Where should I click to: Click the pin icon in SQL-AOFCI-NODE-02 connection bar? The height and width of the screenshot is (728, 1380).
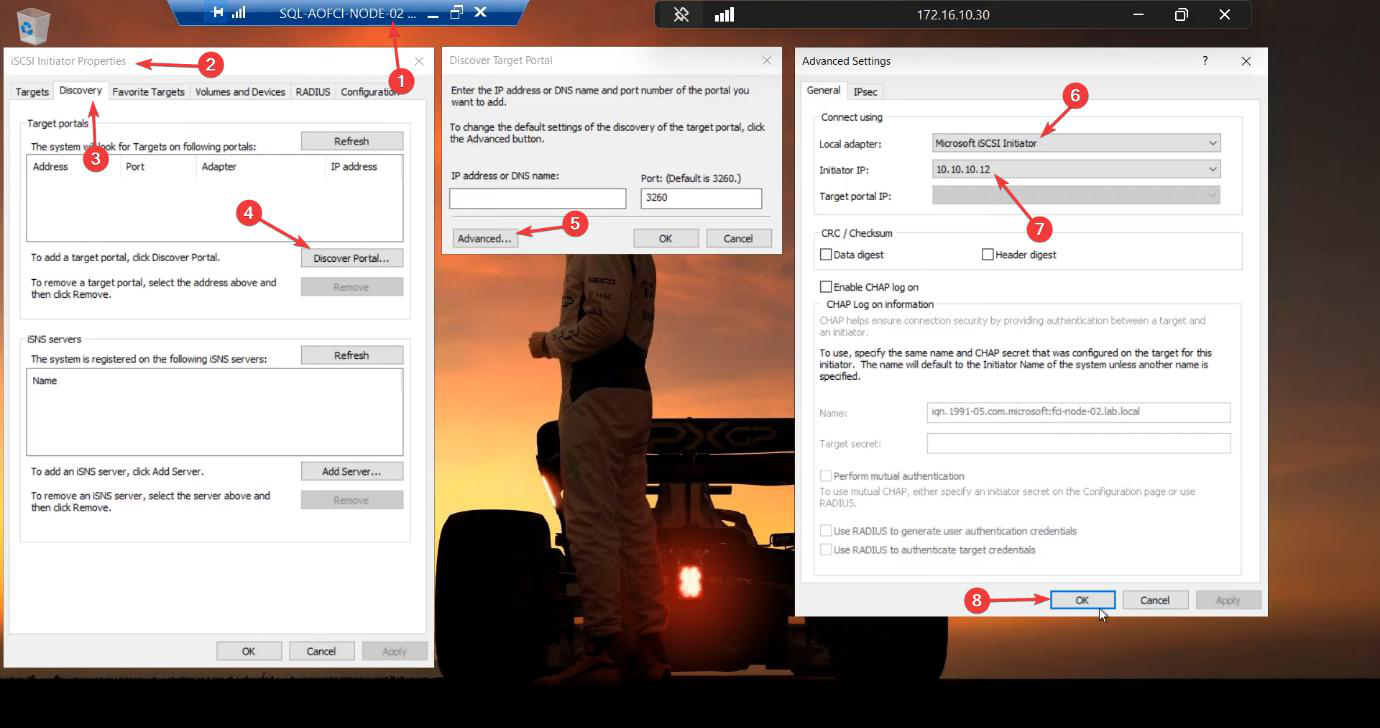[217, 13]
